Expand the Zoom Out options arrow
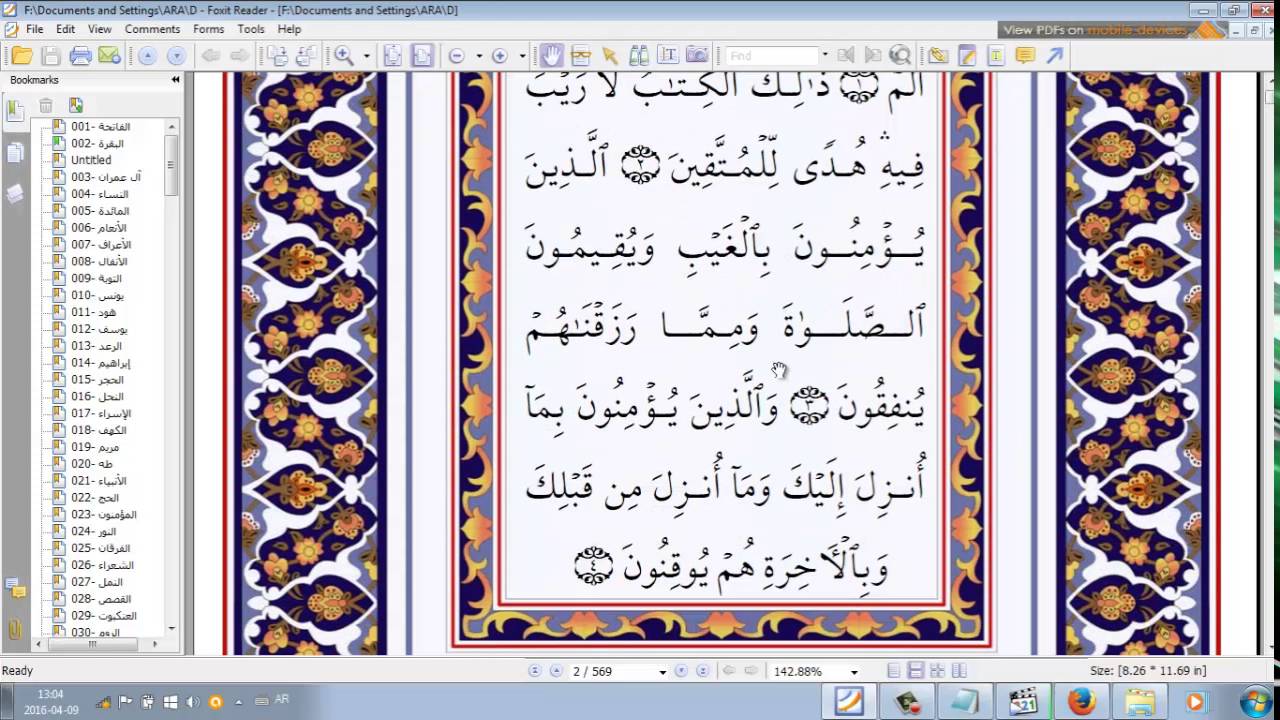1280x720 pixels. click(479, 56)
